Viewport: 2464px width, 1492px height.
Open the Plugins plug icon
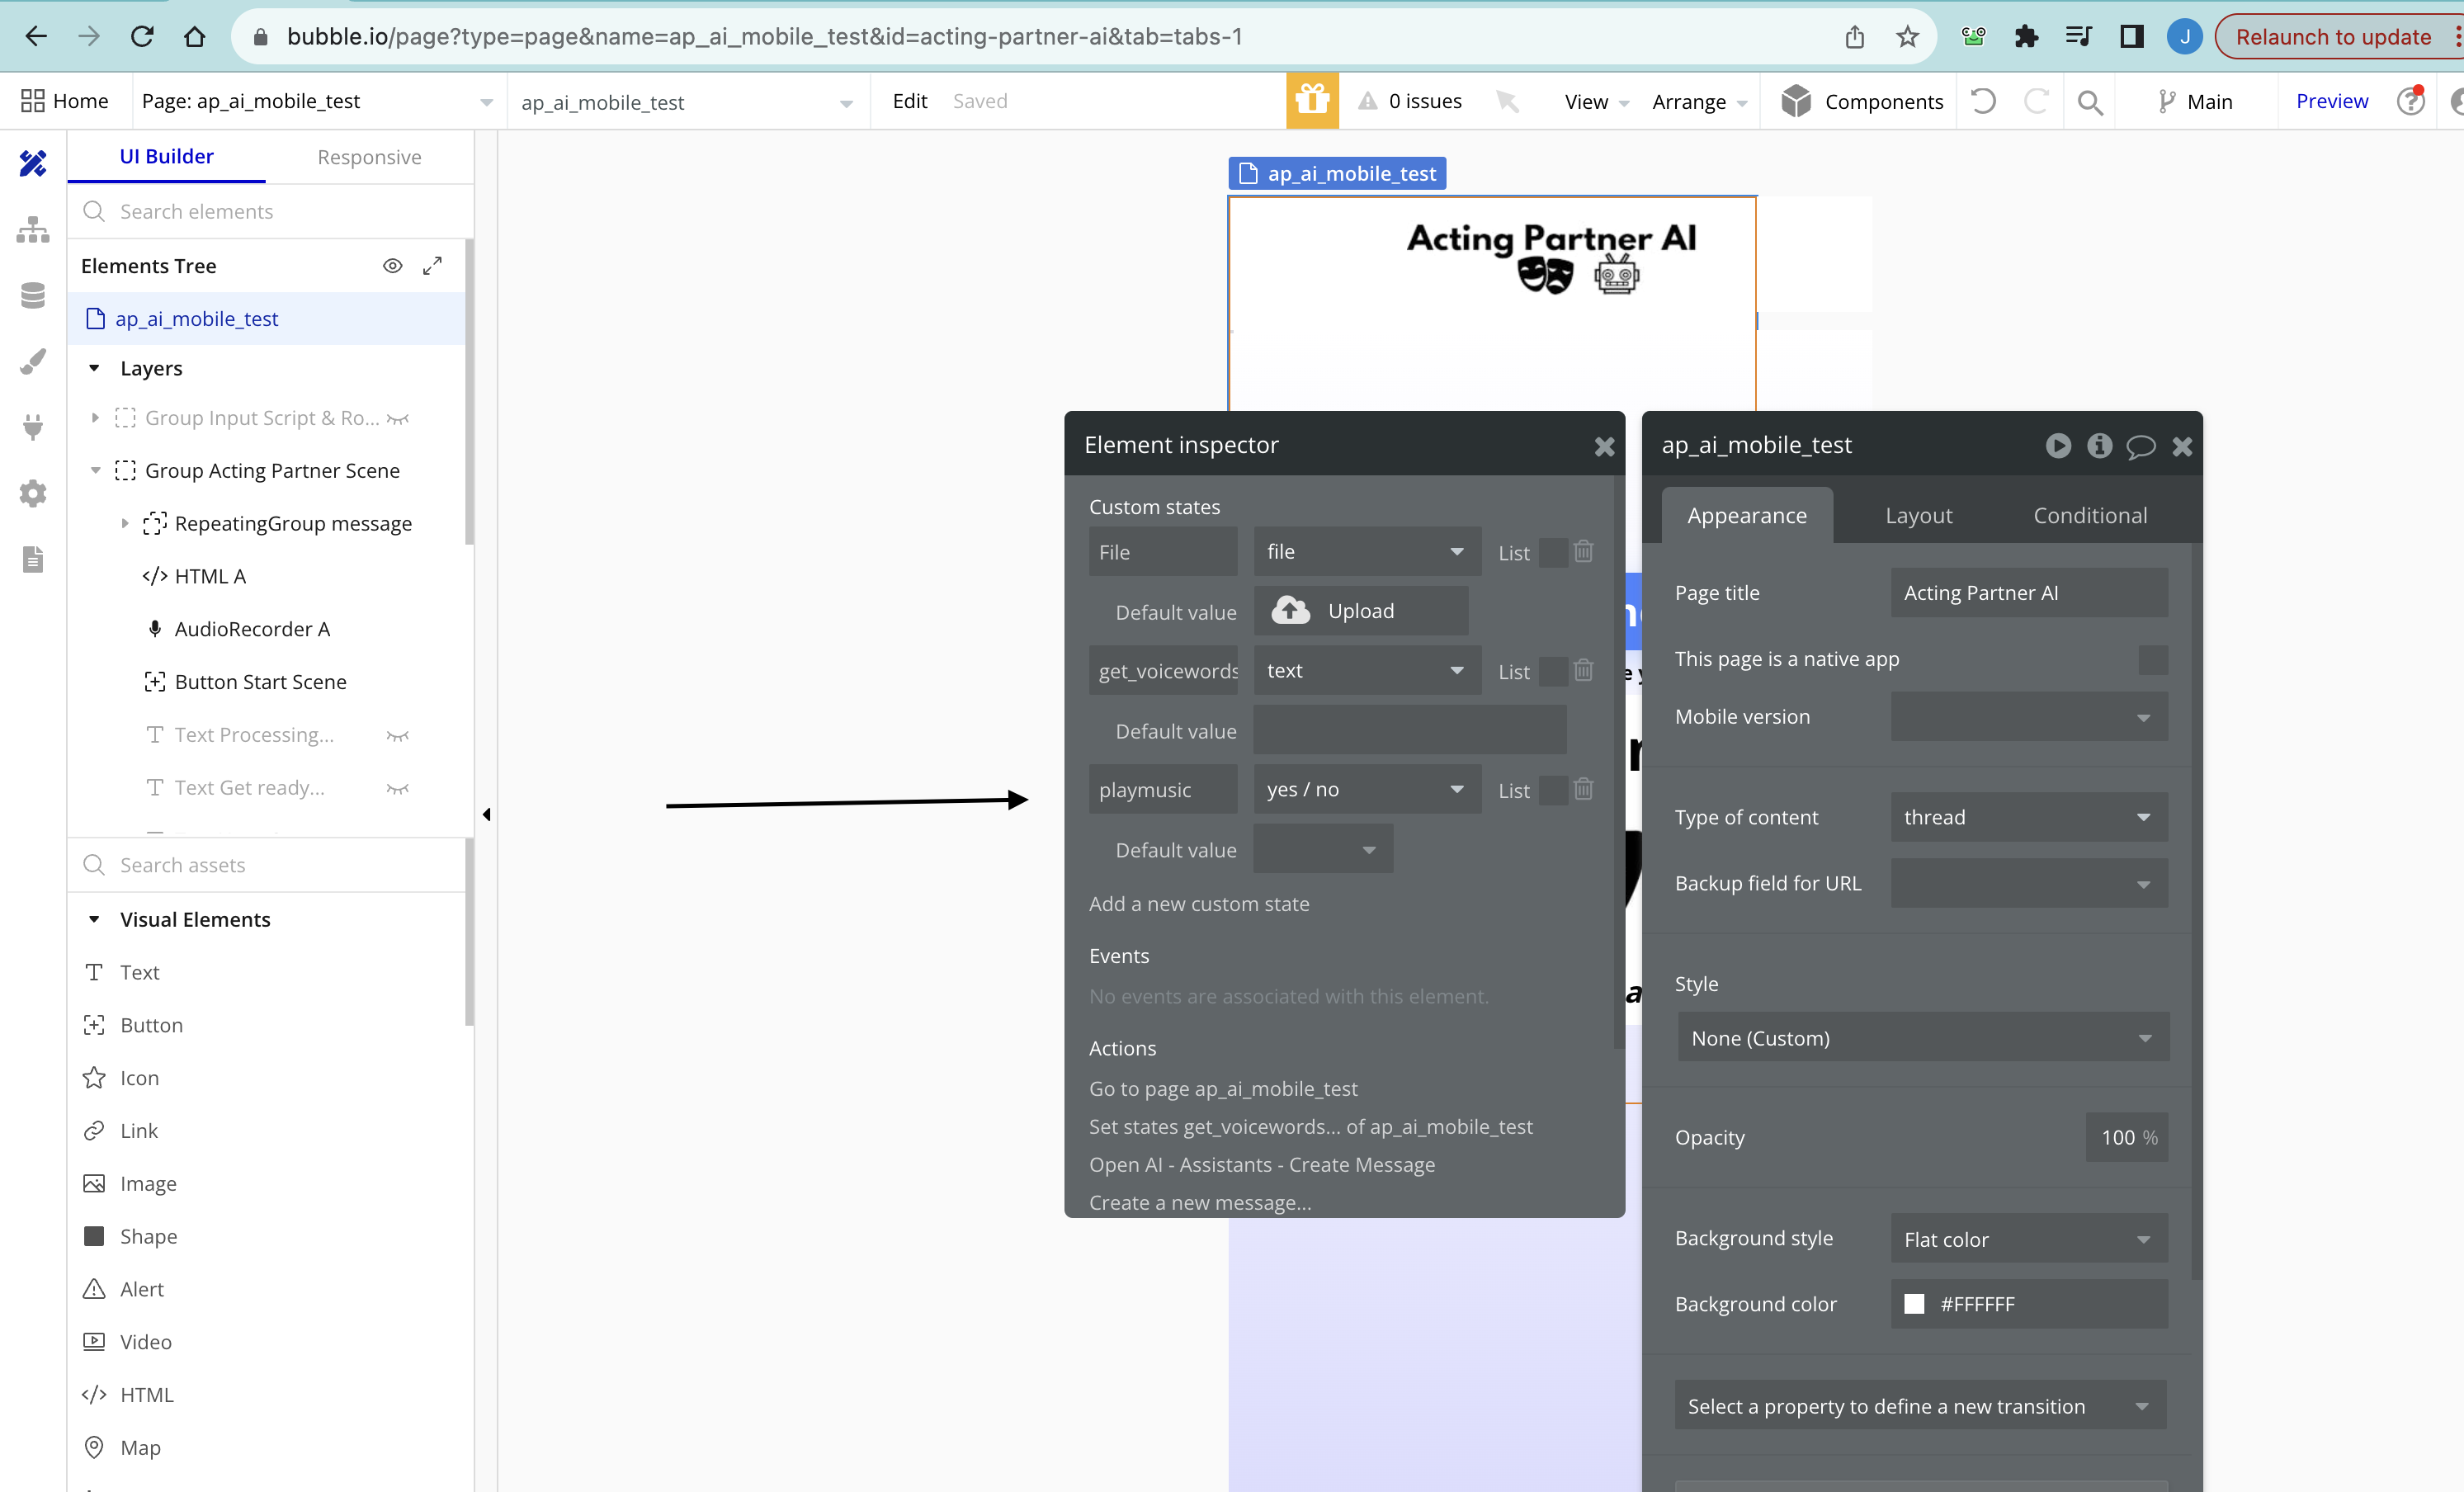(32, 427)
